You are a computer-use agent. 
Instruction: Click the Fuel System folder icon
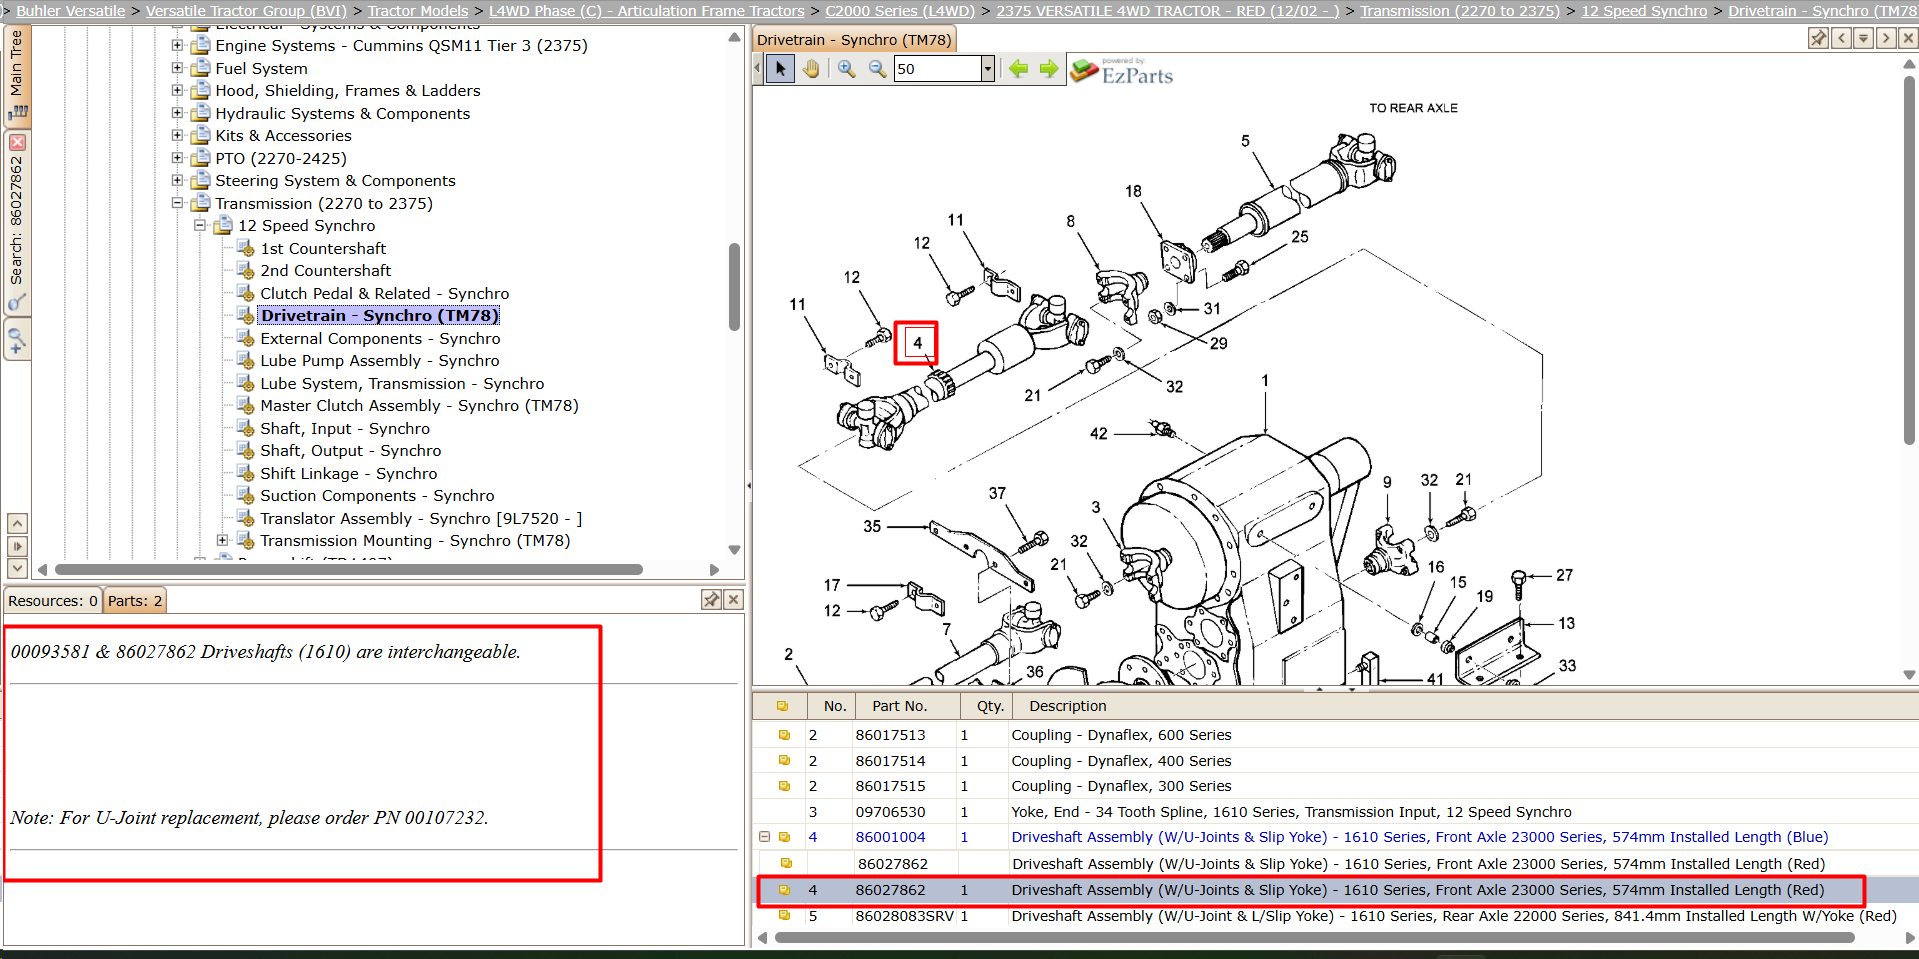(201, 68)
